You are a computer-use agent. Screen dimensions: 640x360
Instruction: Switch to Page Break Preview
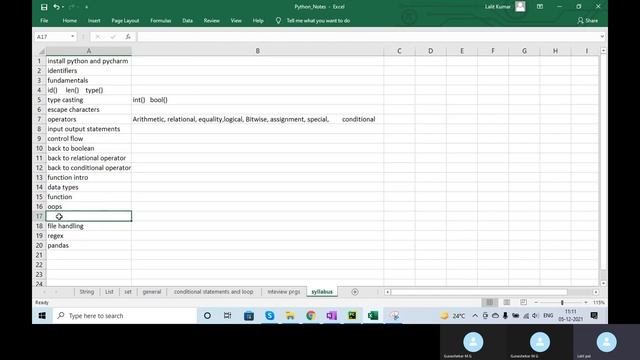[523, 302]
